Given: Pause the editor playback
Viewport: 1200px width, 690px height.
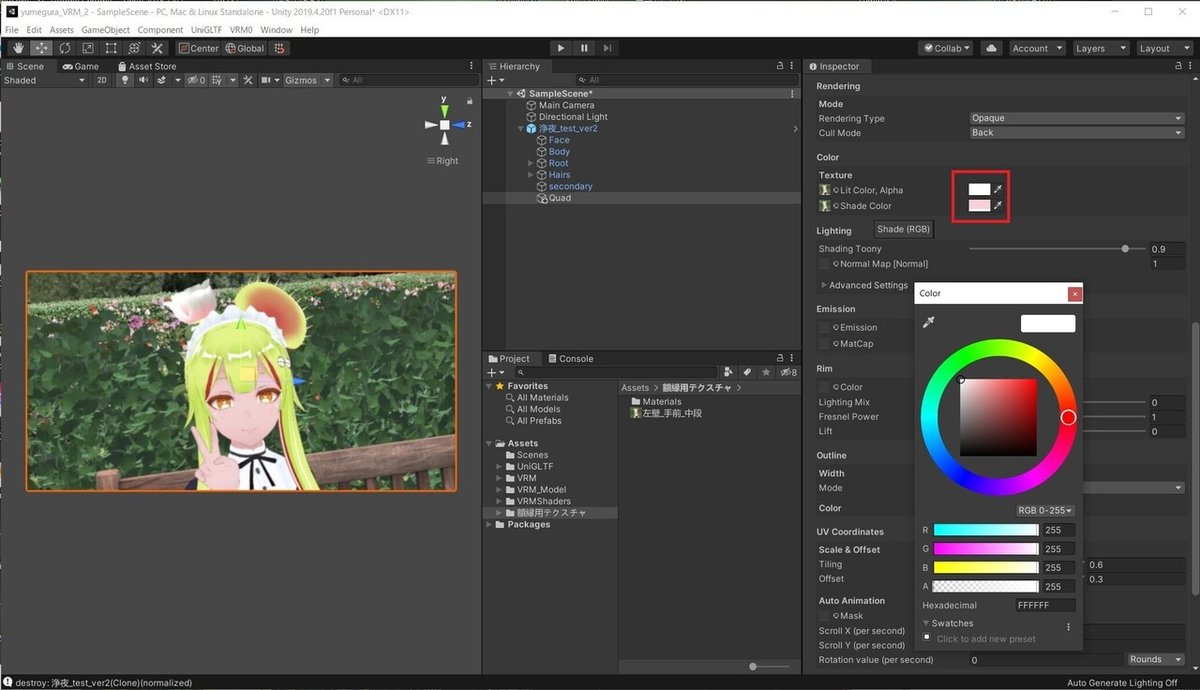Looking at the screenshot, I should [584, 48].
